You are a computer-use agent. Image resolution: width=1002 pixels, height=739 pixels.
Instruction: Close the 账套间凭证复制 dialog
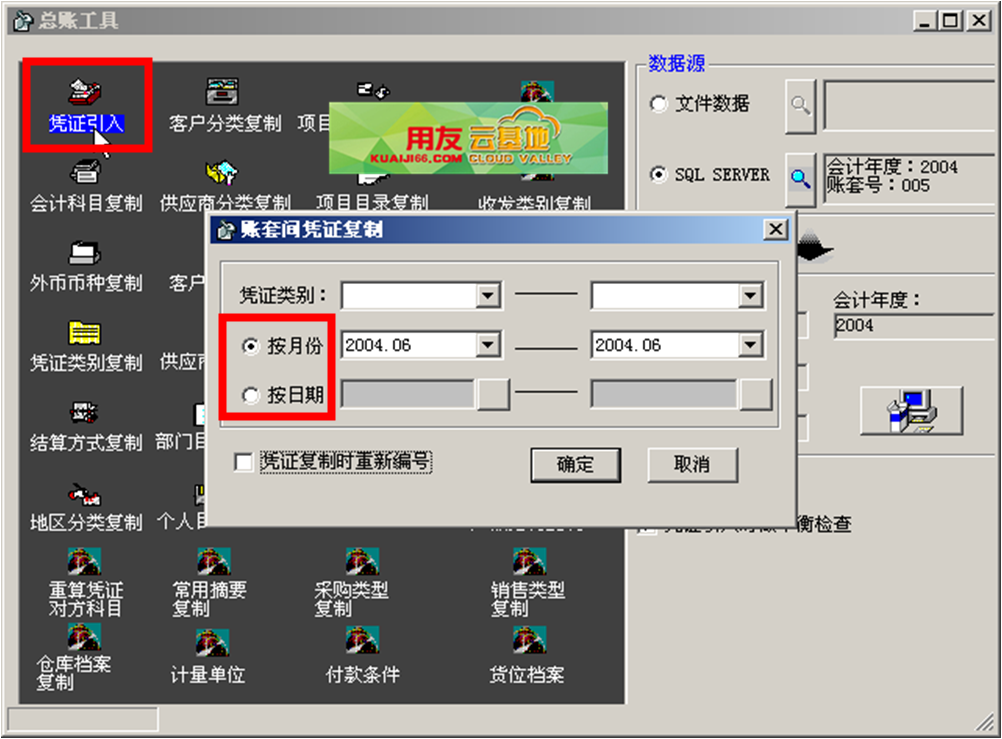coord(776,229)
